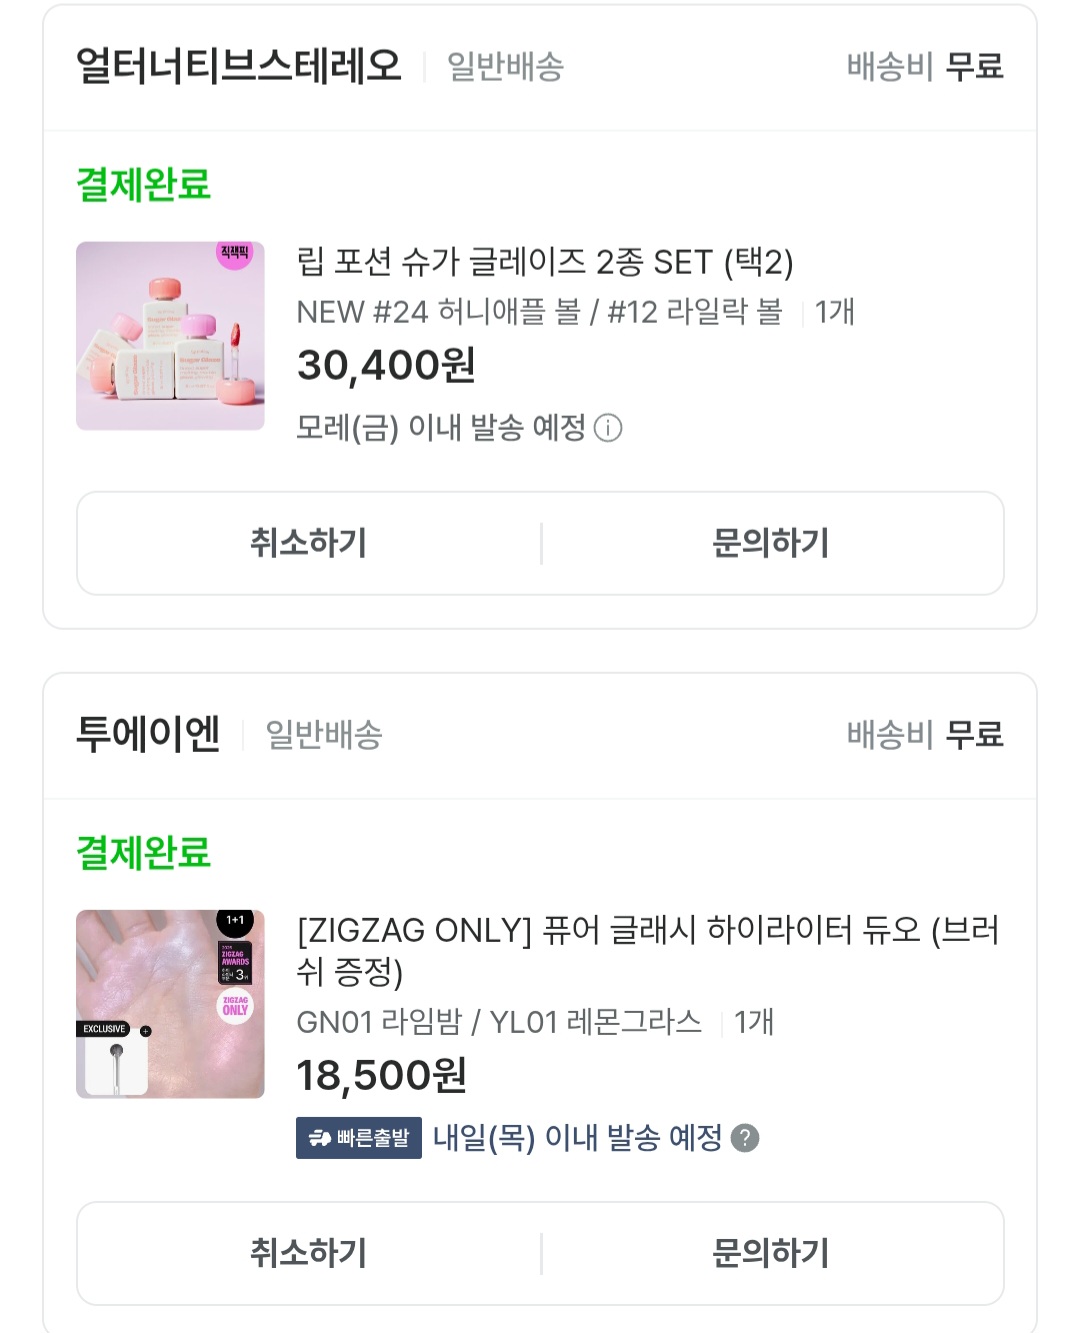Tap the 30,400원 price of lip potion

tap(386, 365)
